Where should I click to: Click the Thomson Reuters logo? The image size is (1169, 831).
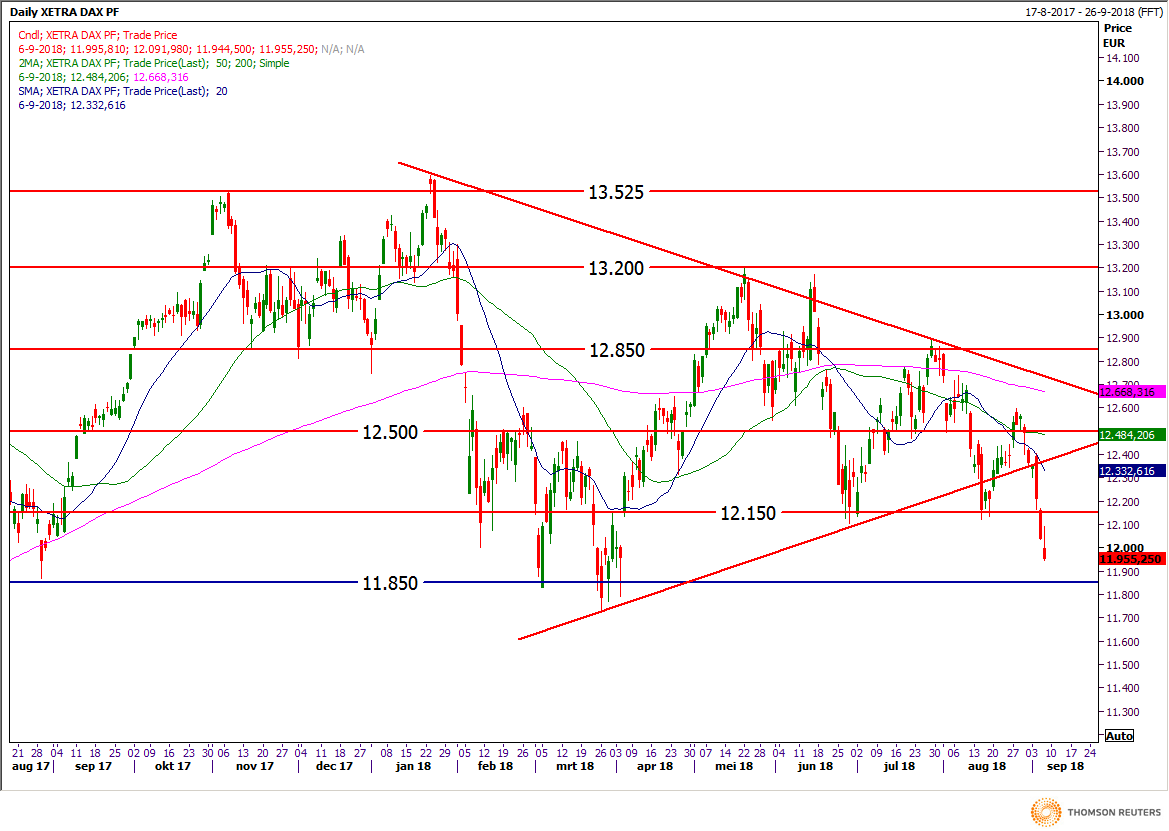click(x=1095, y=812)
